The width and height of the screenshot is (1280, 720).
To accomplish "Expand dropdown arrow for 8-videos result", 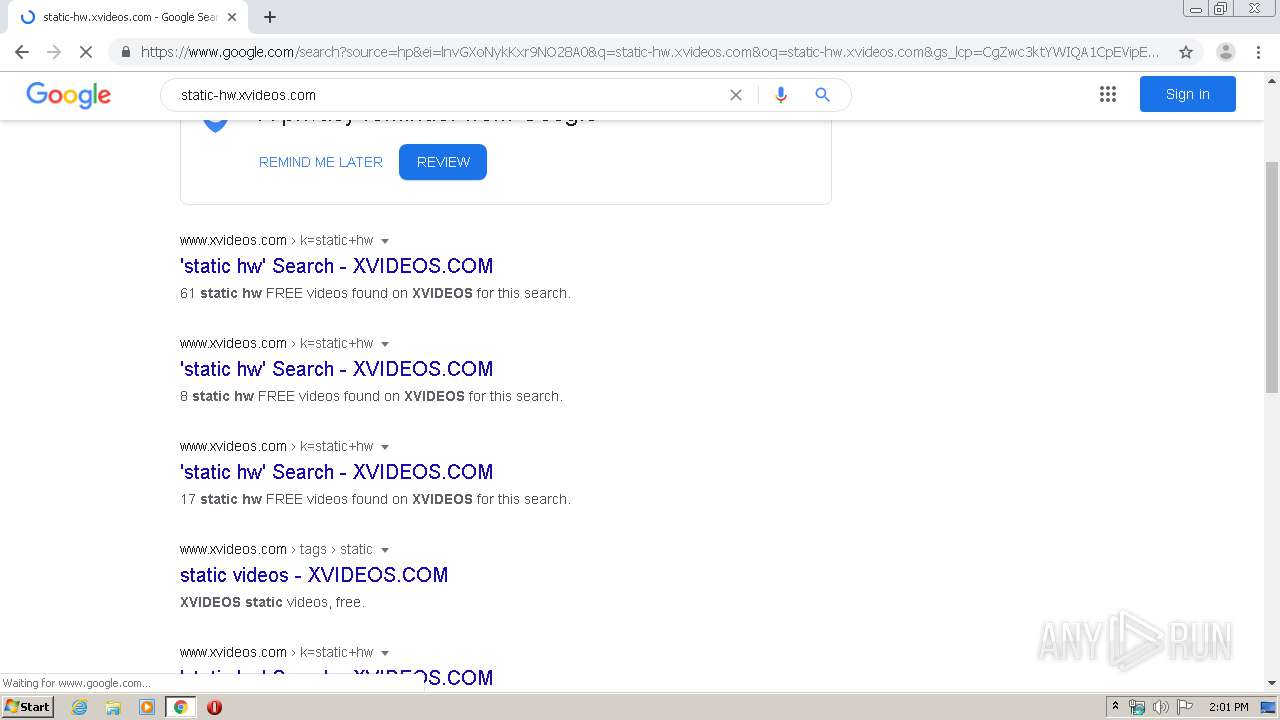I will 385,344.
